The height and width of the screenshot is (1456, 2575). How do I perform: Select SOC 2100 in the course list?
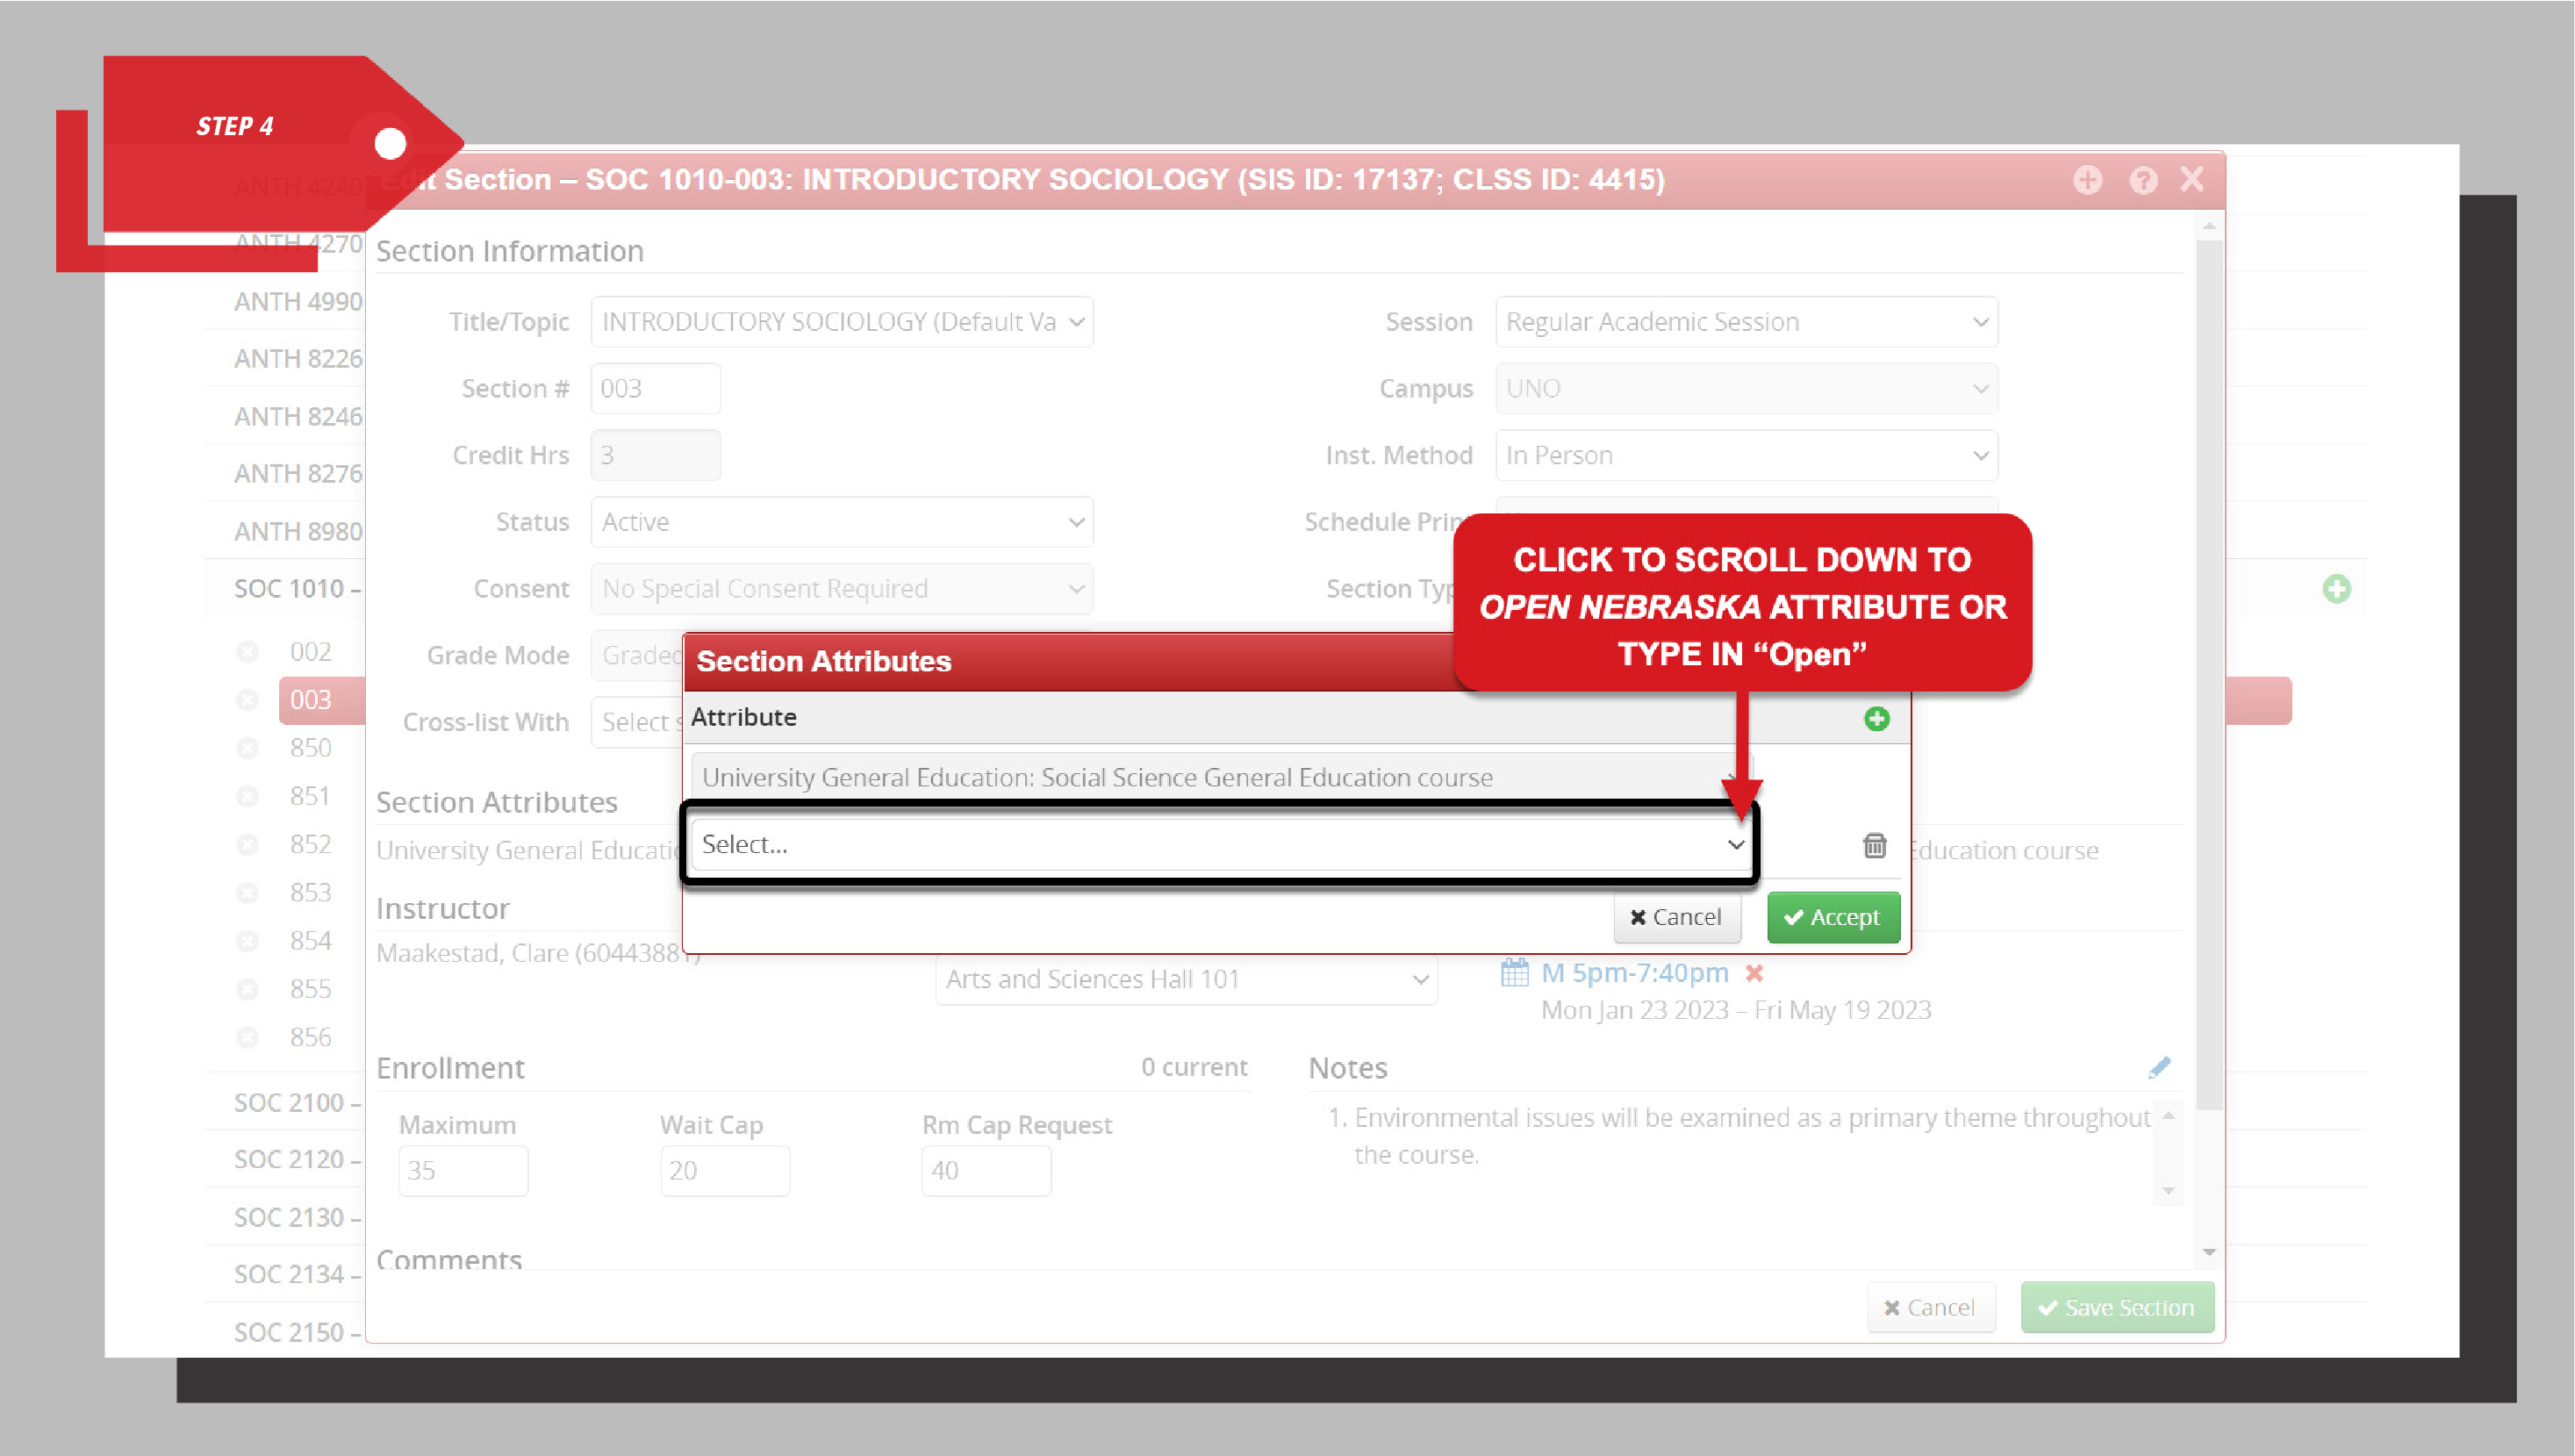[x=291, y=1102]
